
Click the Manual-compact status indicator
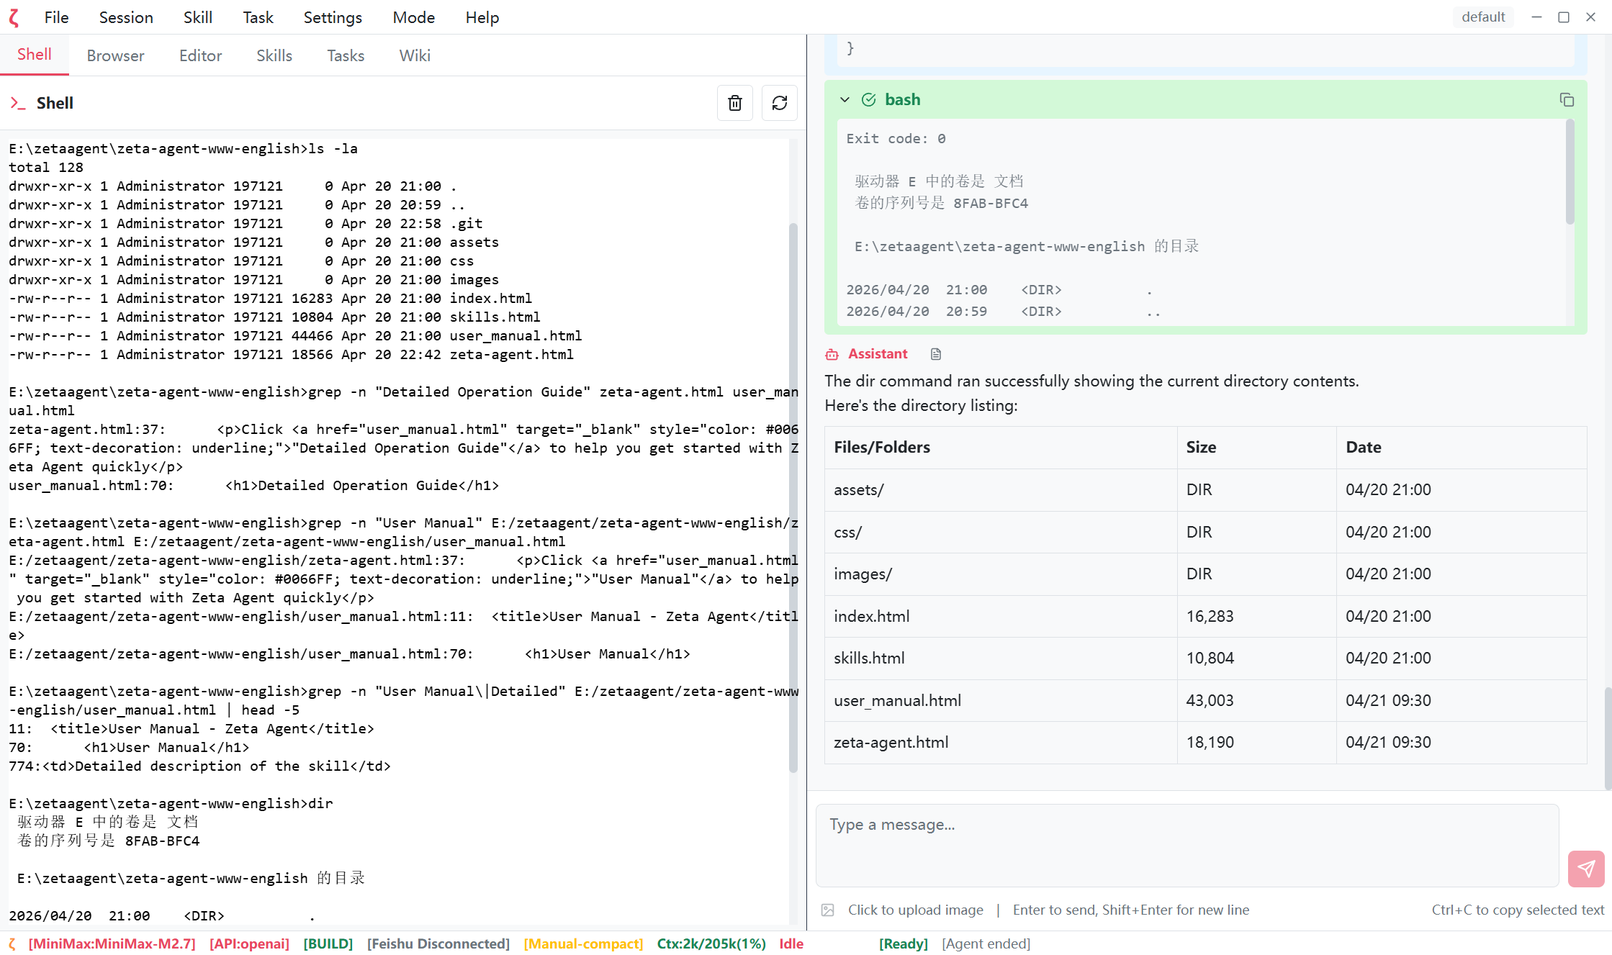pyautogui.click(x=583, y=944)
